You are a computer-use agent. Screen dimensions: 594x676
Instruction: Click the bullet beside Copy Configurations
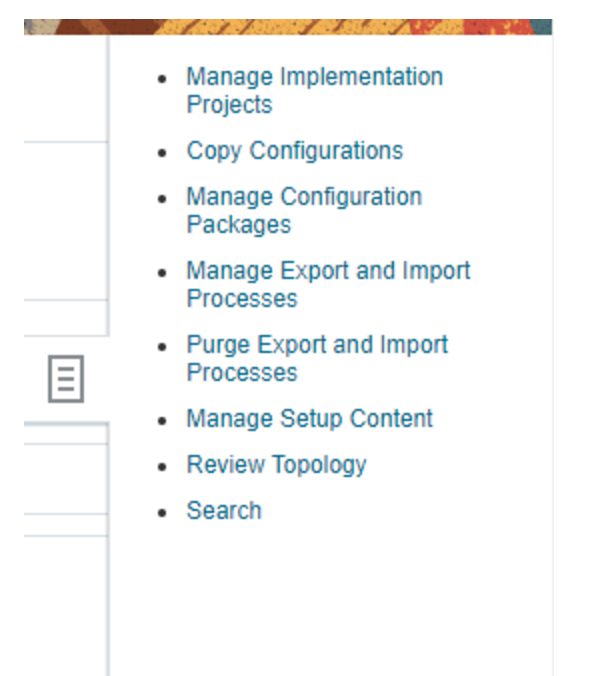click(x=162, y=153)
